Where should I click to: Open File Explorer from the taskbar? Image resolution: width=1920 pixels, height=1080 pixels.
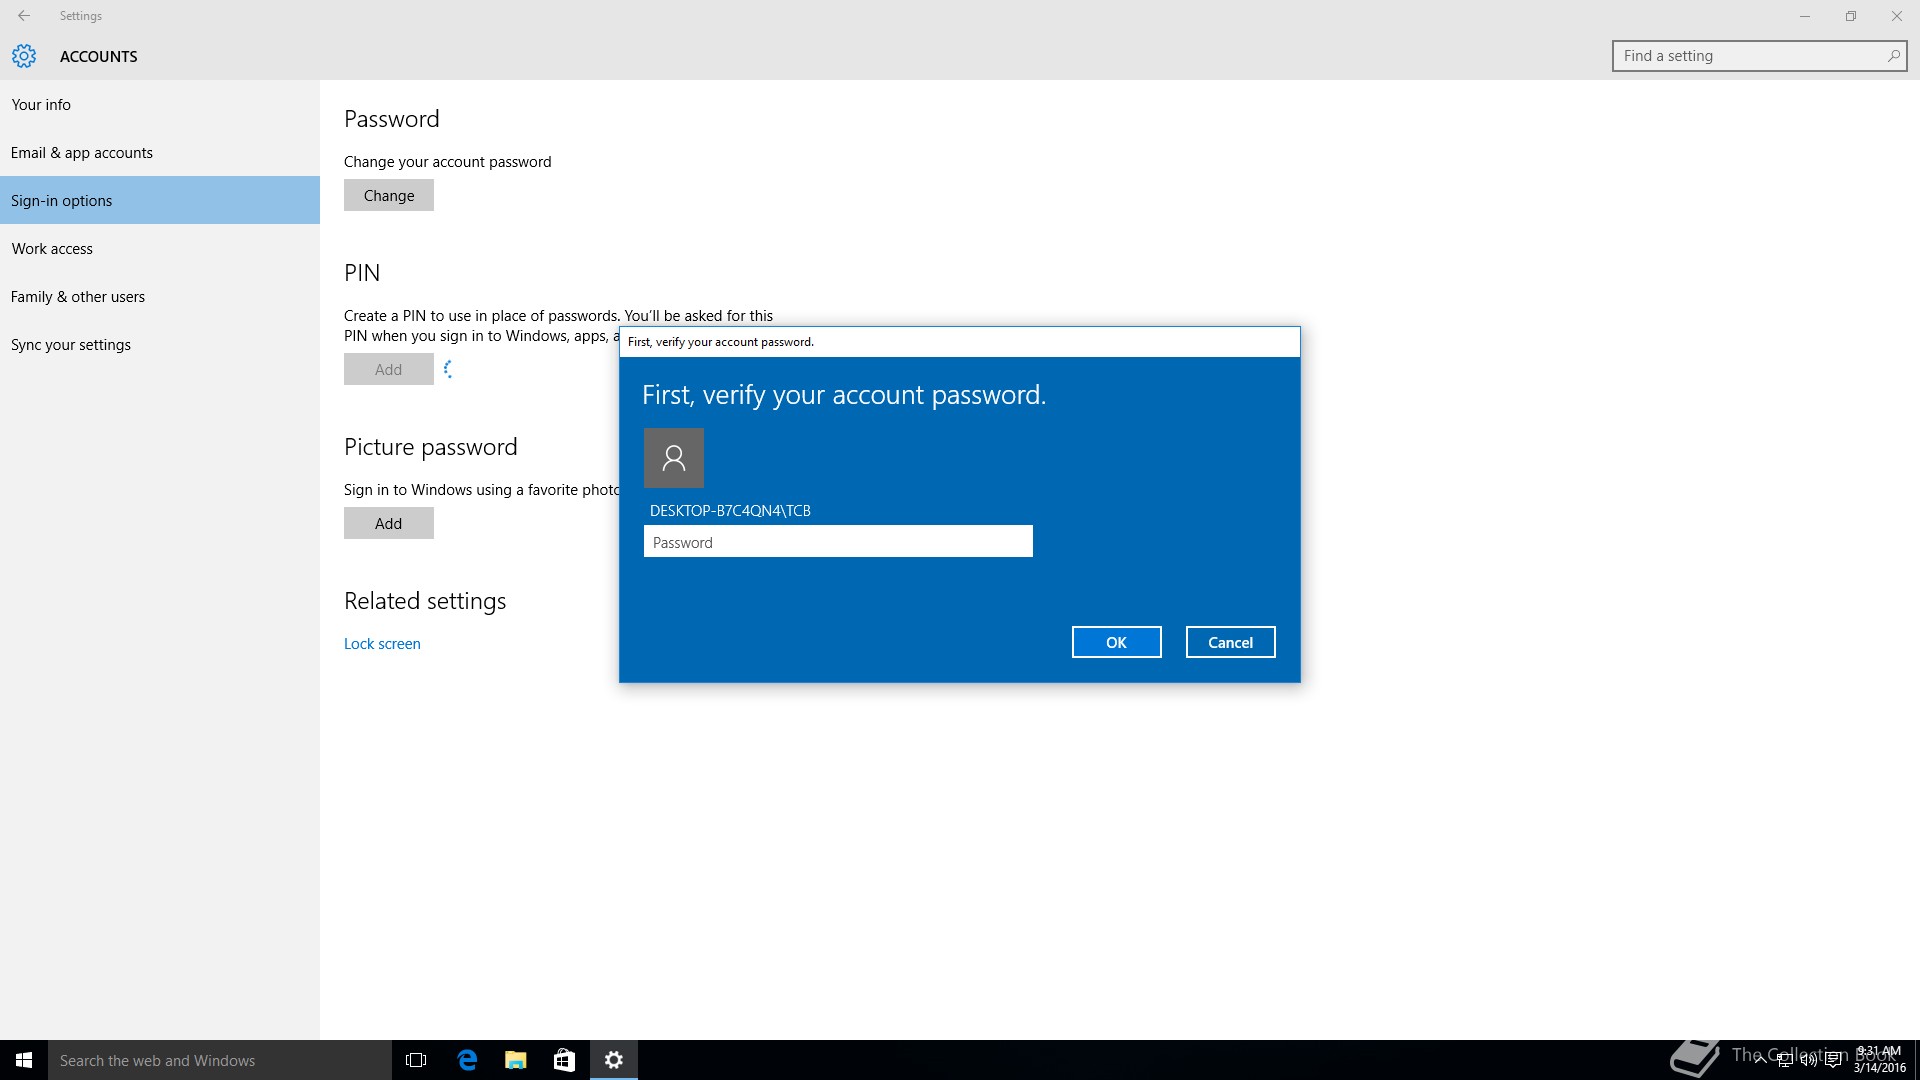point(516,1060)
